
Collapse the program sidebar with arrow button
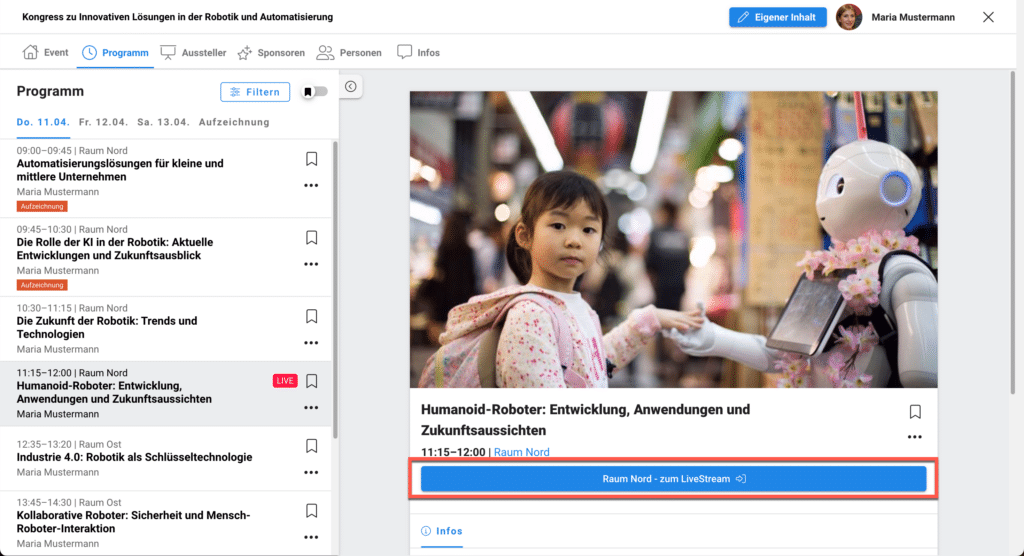pyautogui.click(x=351, y=87)
